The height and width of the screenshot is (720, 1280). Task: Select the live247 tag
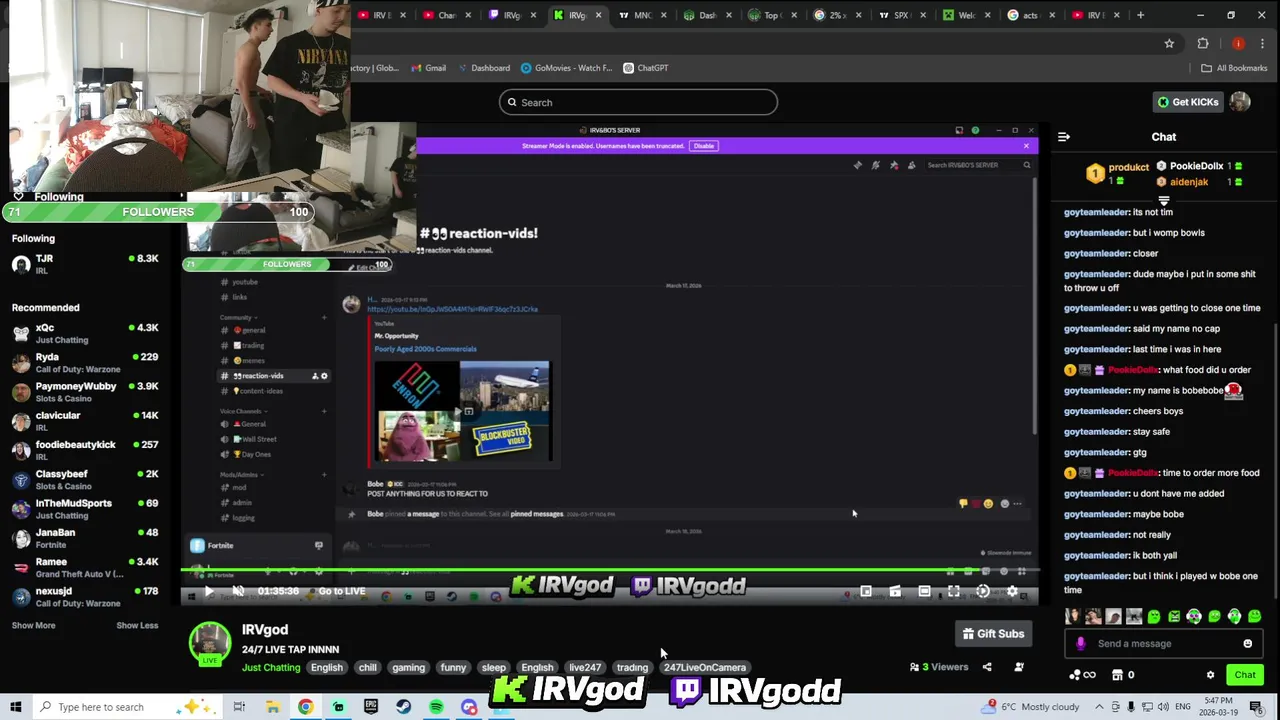click(585, 667)
